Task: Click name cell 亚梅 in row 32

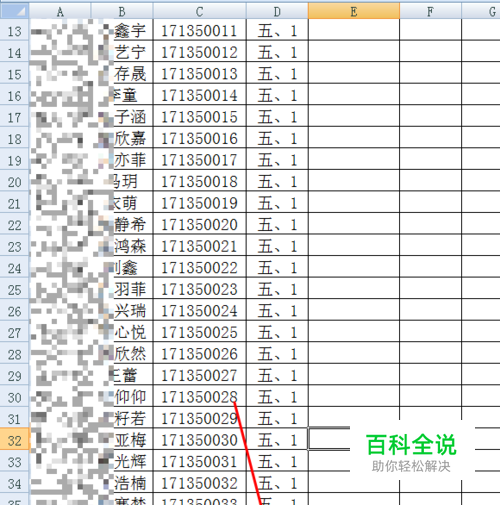Action: tap(130, 440)
